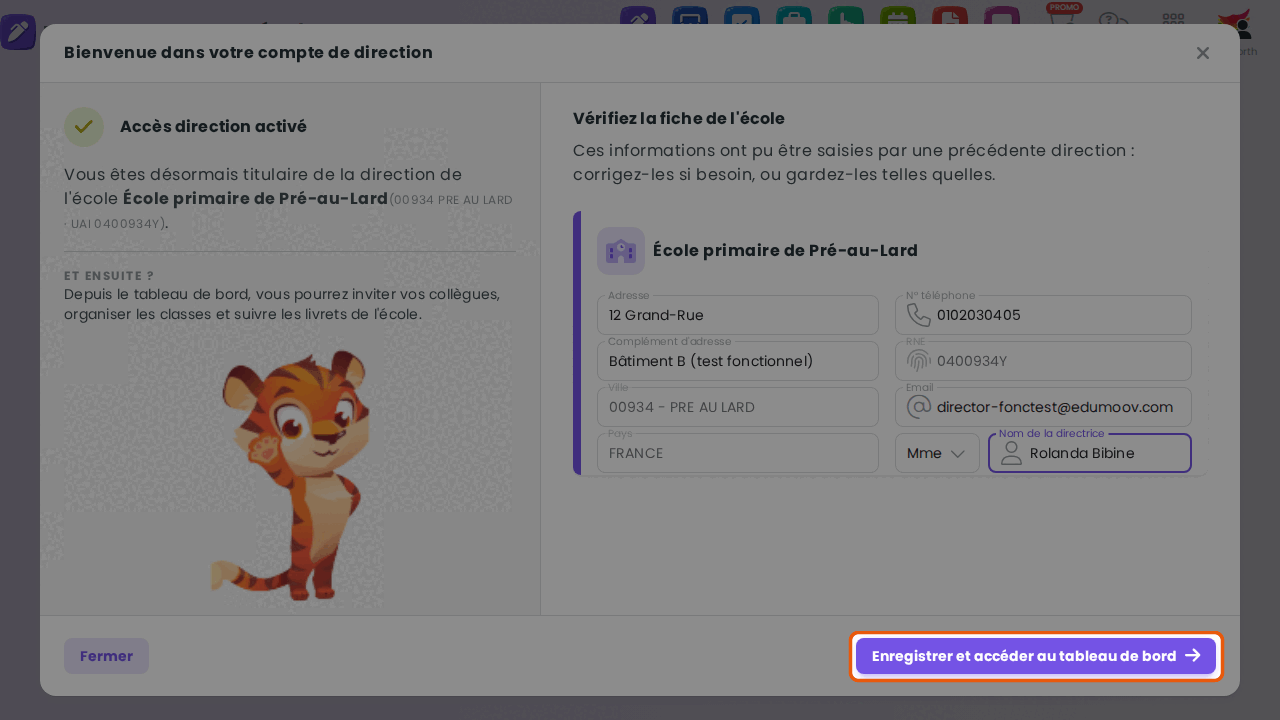Click the person icon in directrice field
This screenshot has height=720, width=1280.
pyautogui.click(x=1011, y=453)
